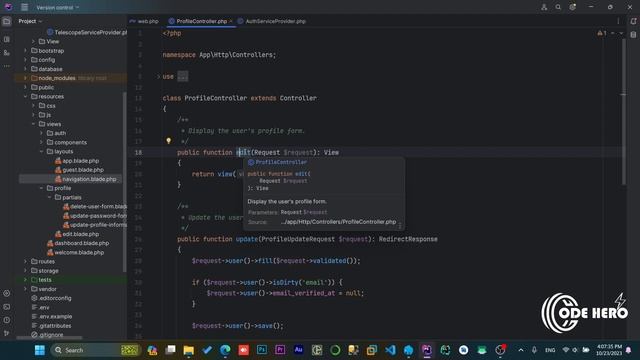Select guest.blade.php in project tree

83,170
